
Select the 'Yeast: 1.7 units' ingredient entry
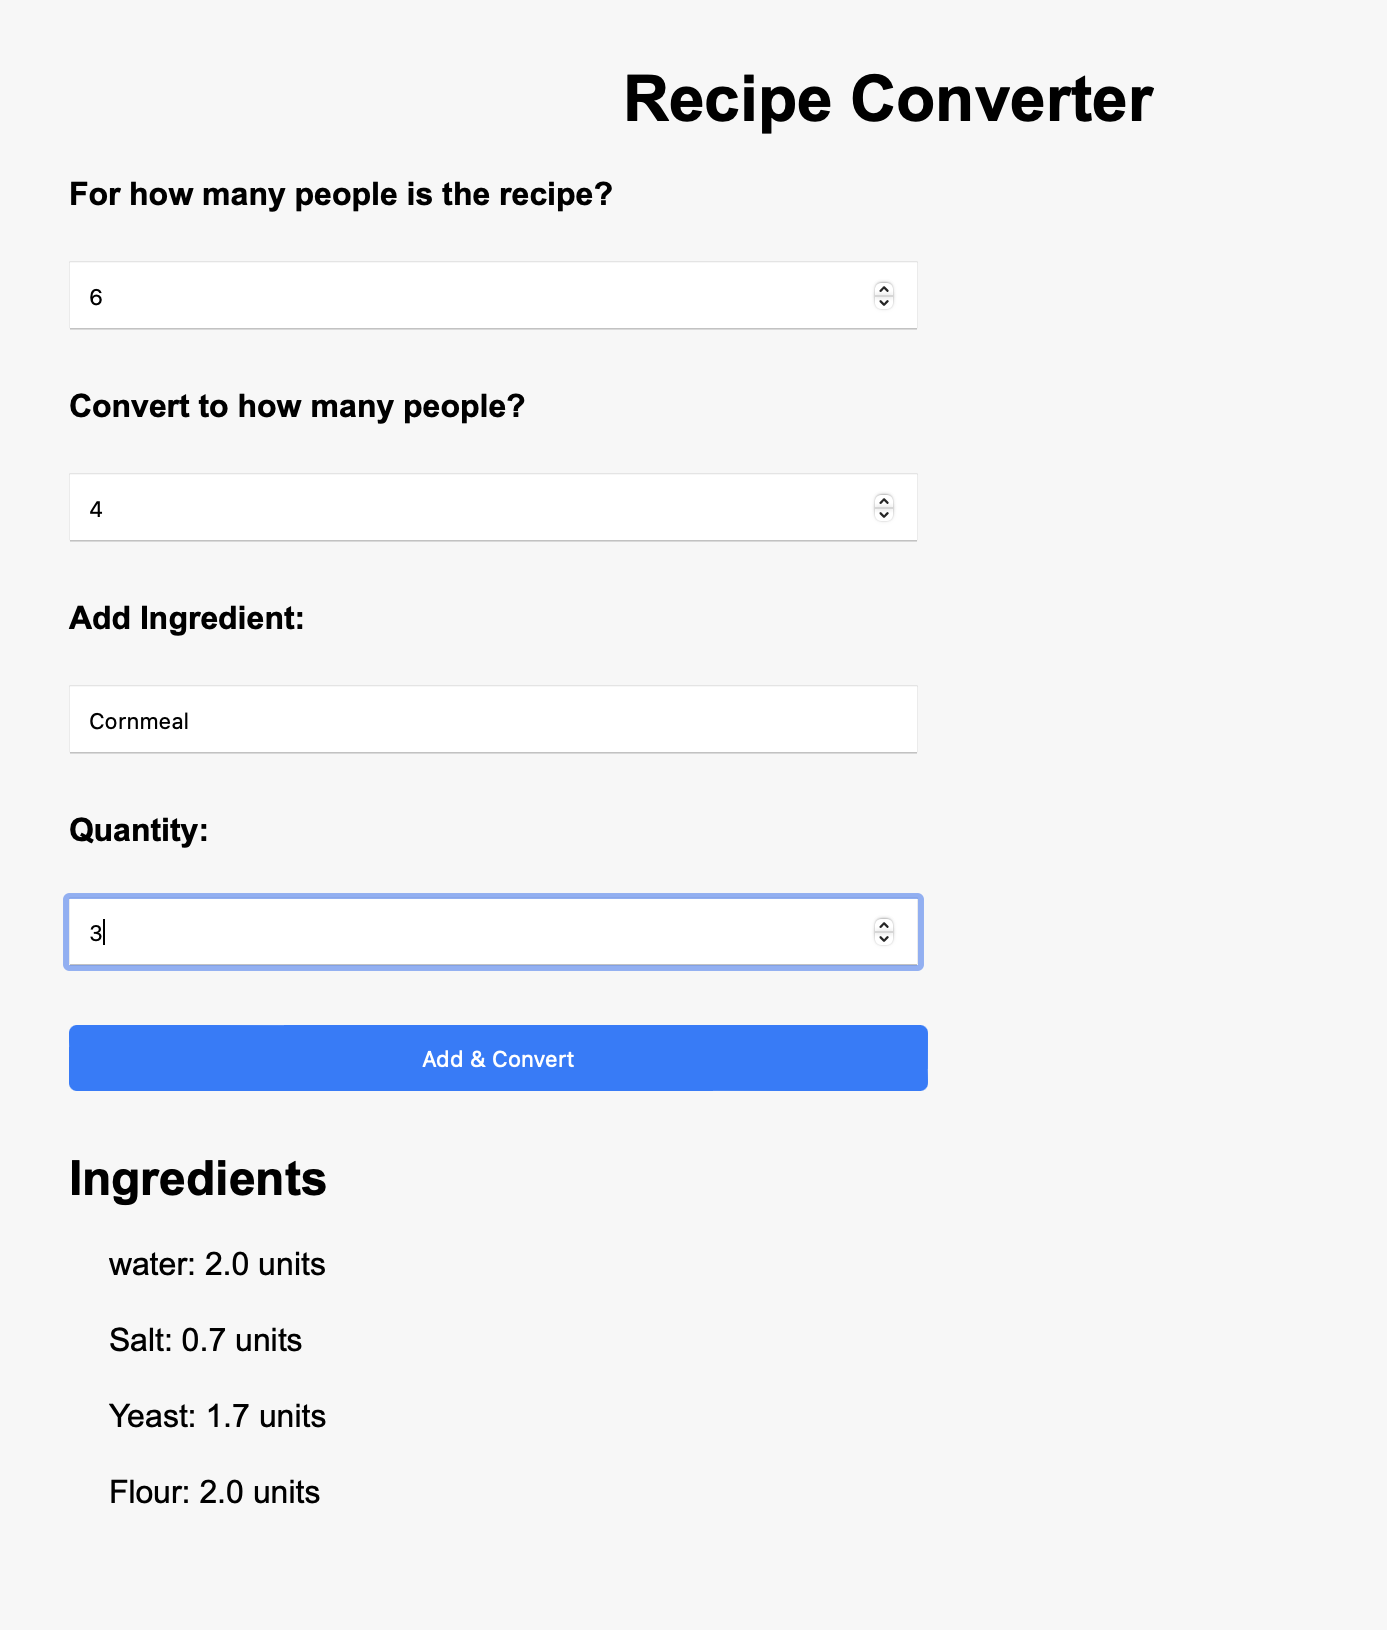[x=216, y=1416]
